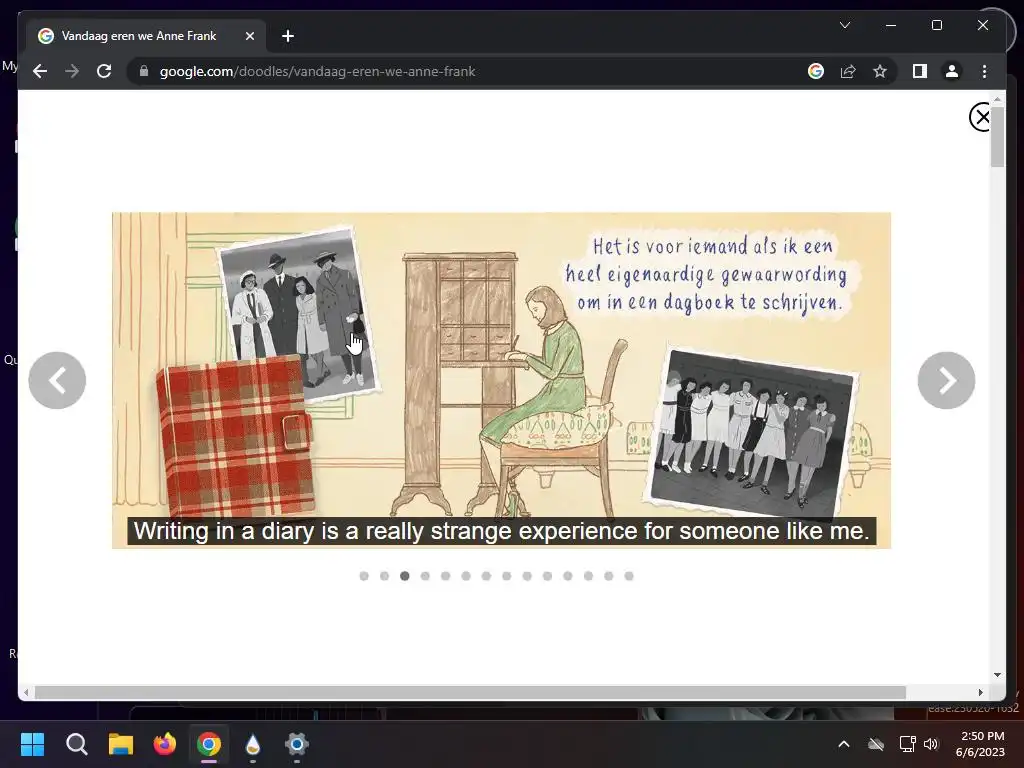Open the Windows Start menu
This screenshot has height=768, width=1024.
[32, 744]
